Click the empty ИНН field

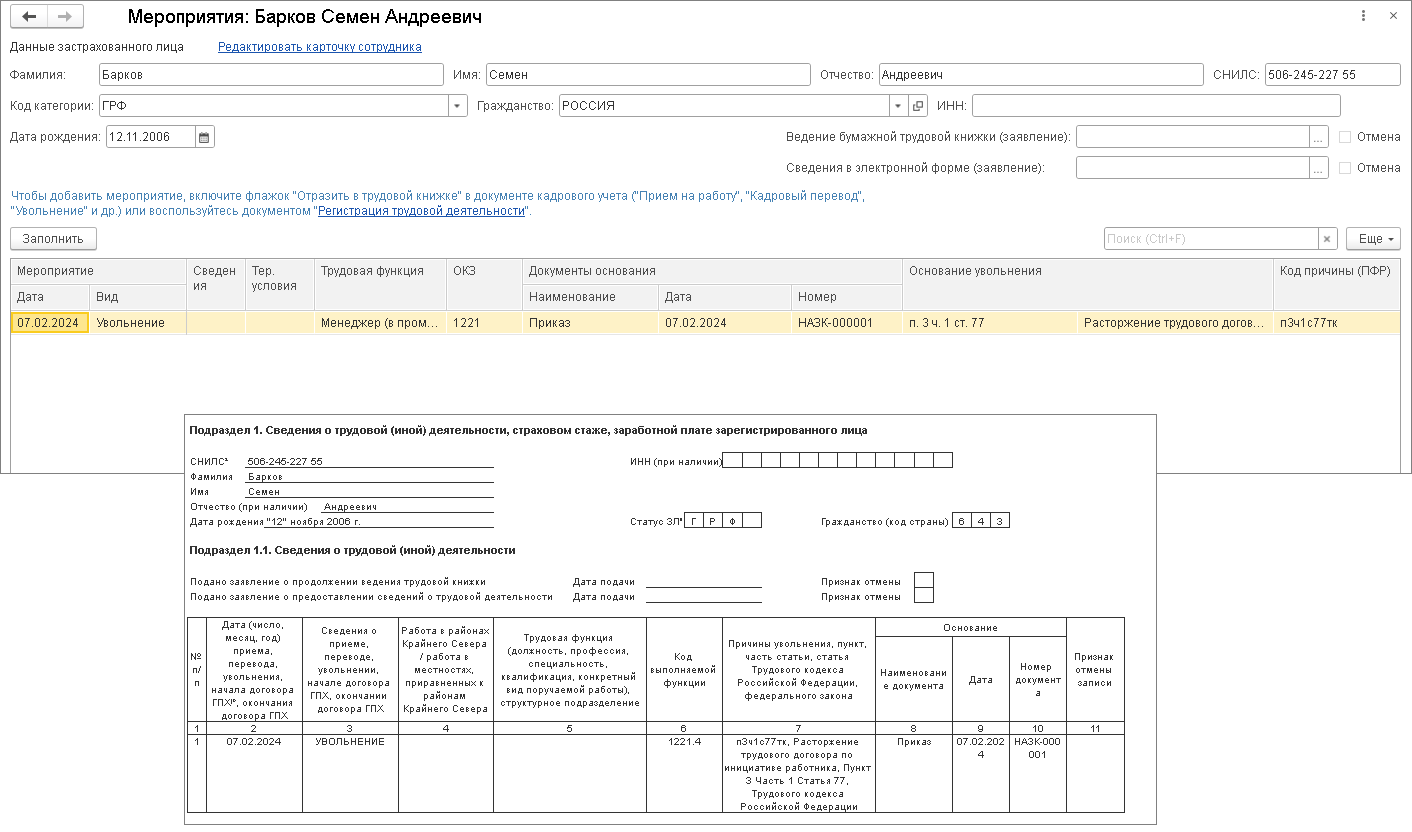pyautogui.click(x=1156, y=106)
